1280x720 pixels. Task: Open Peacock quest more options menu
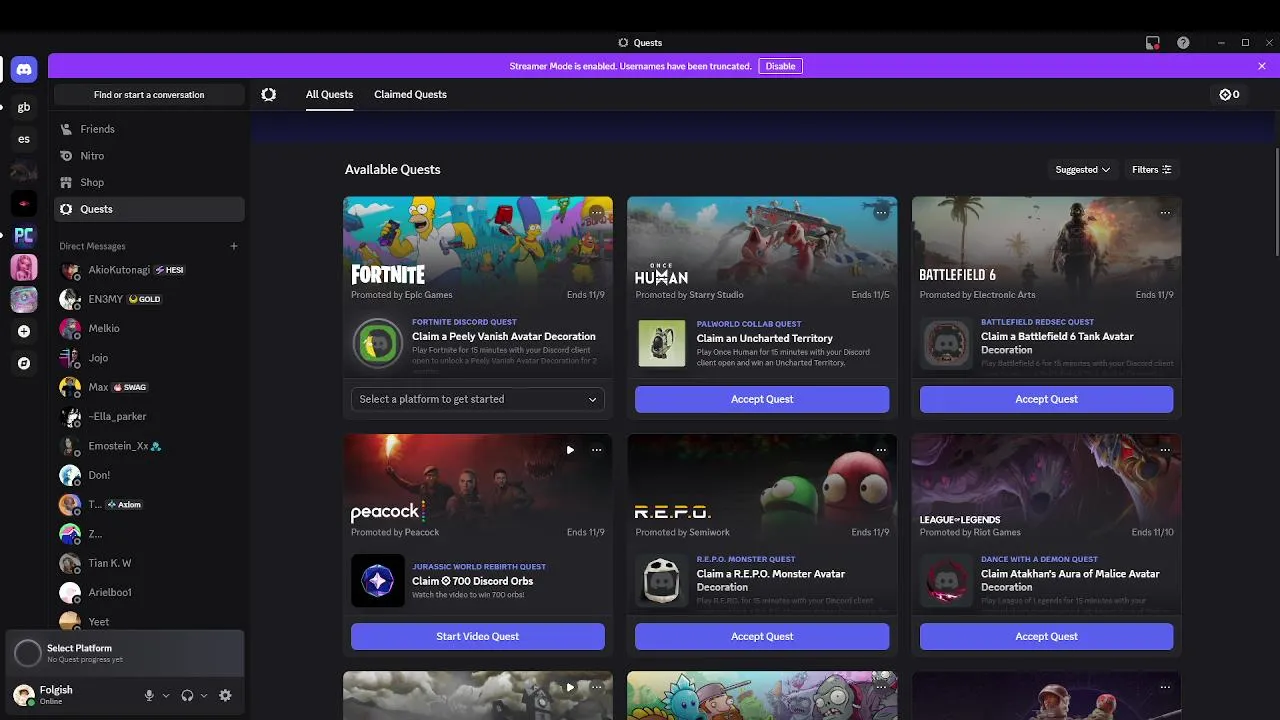(x=597, y=450)
